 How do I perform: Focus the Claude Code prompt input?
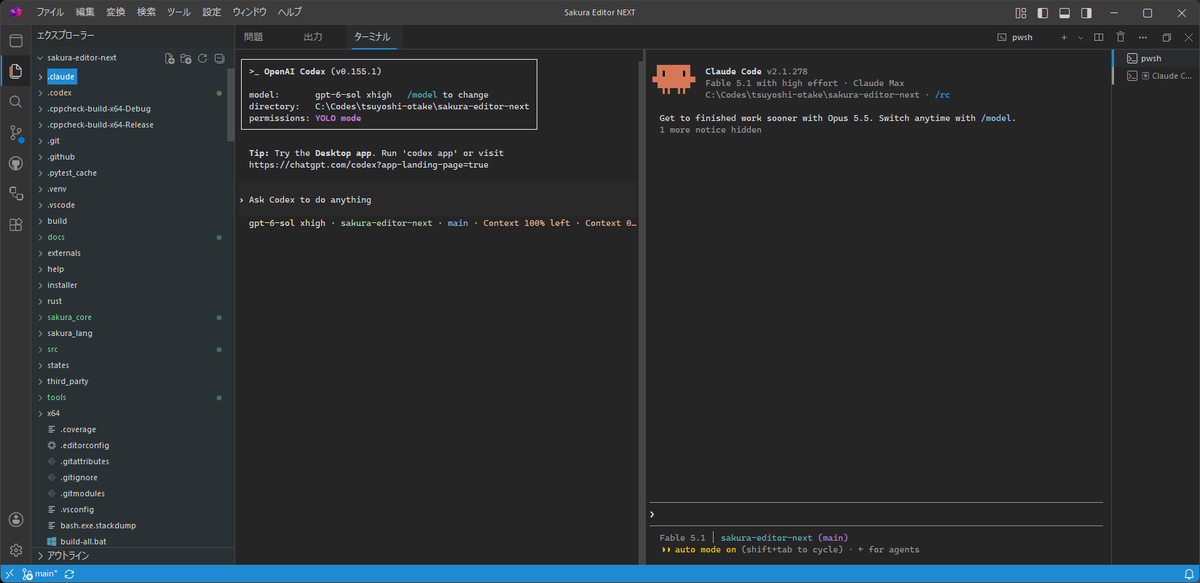[x=875, y=514]
